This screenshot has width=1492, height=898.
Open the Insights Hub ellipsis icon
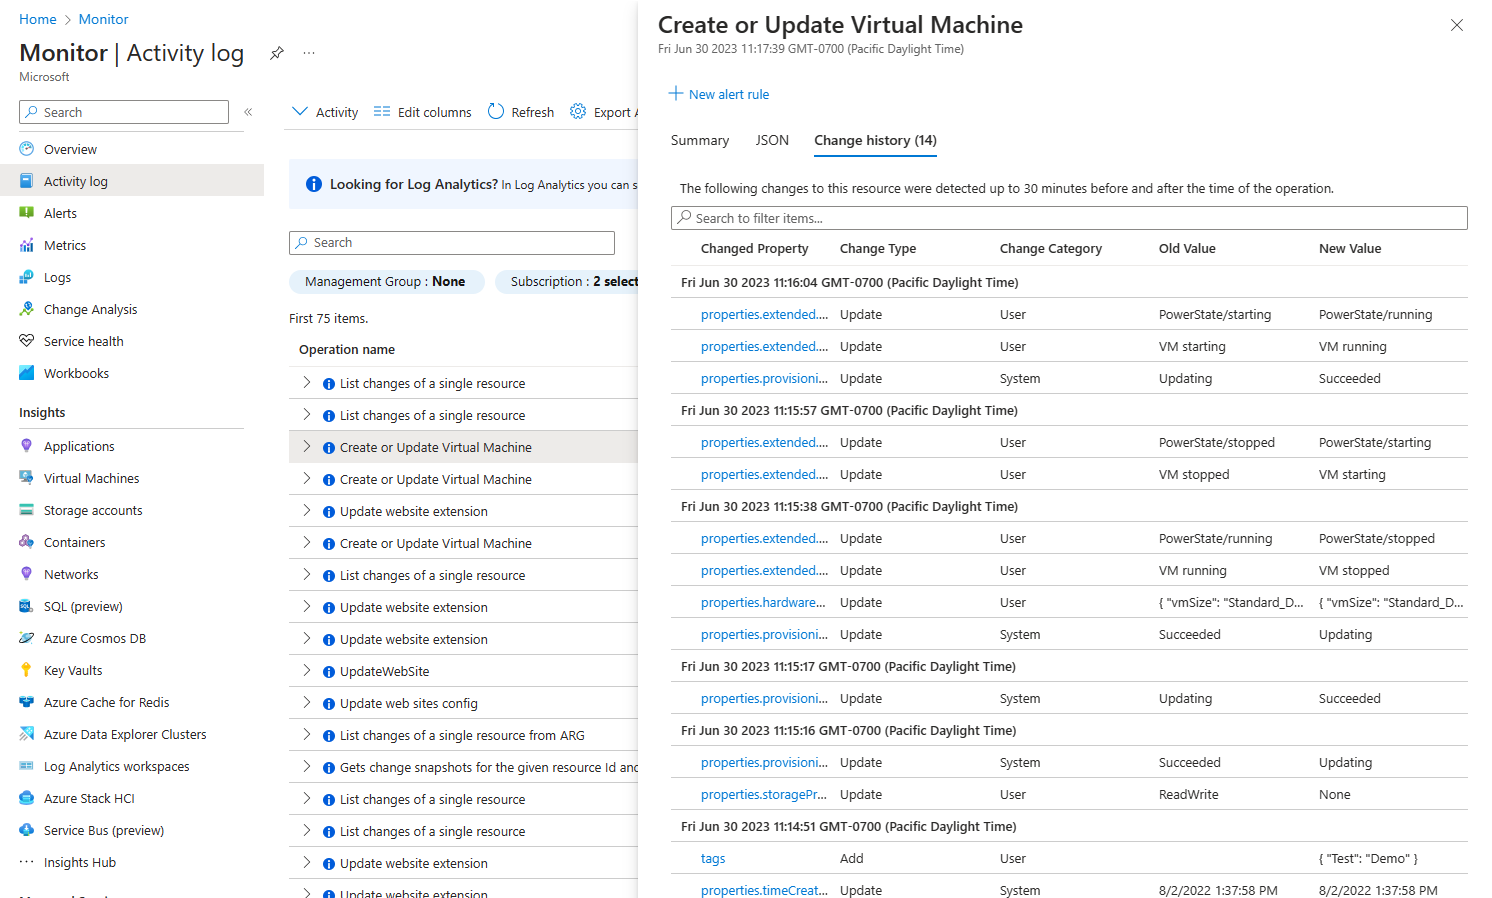27,862
